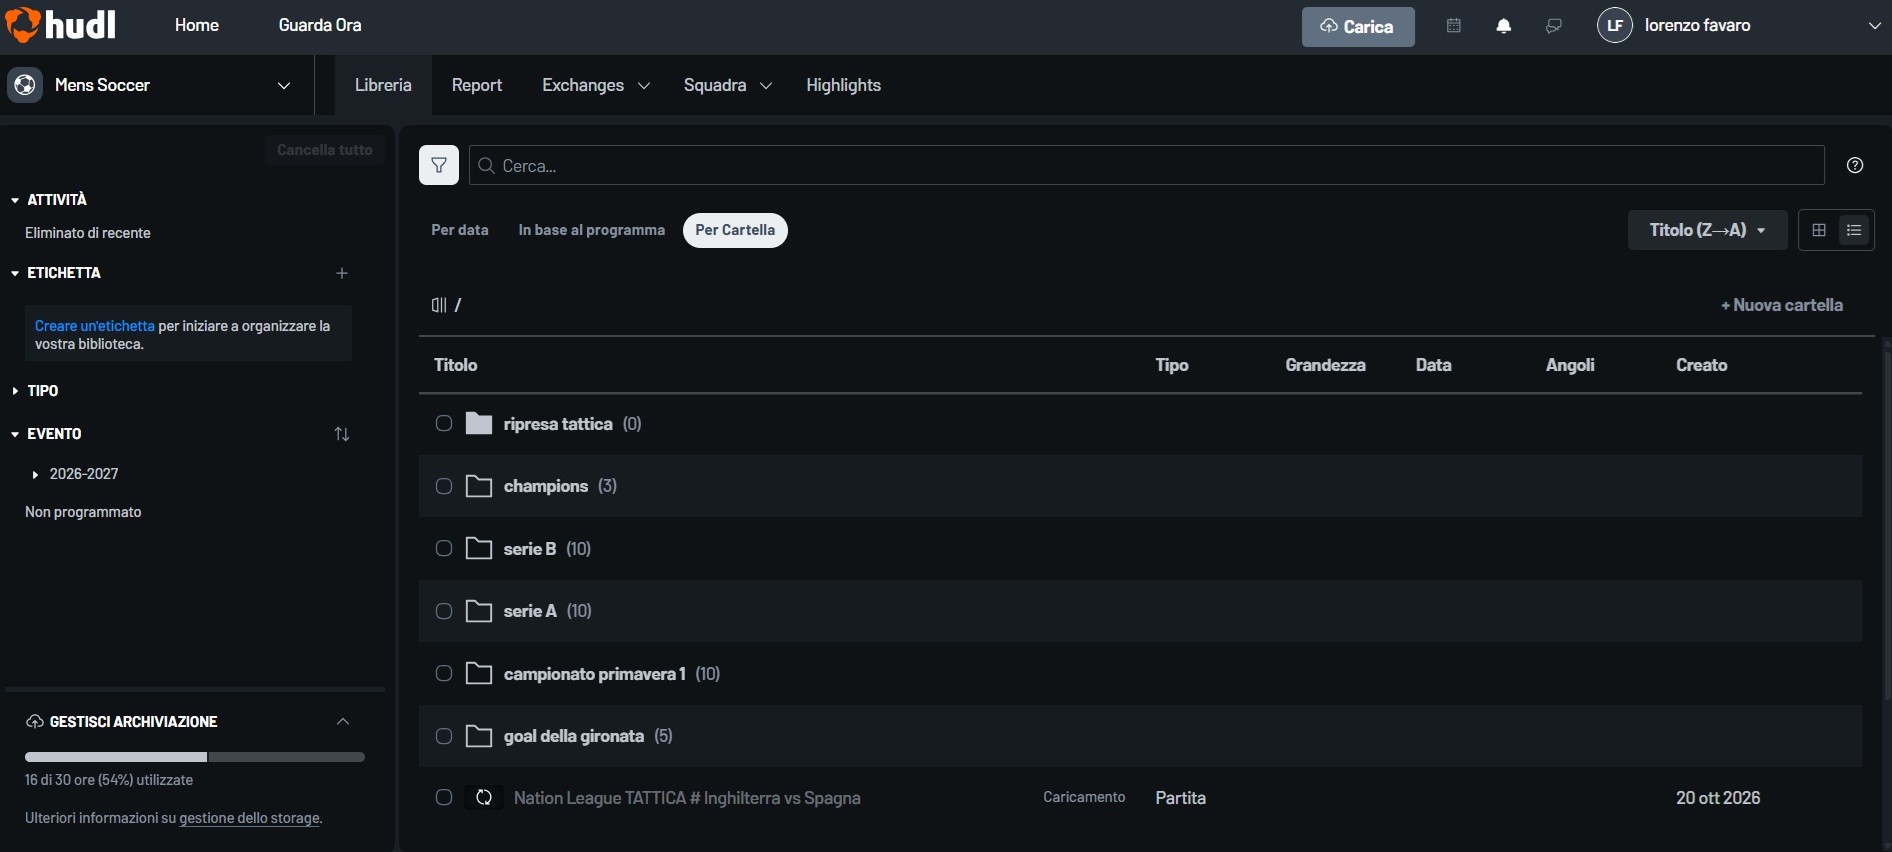1892x852 pixels.
Task: Open the messages chat icon
Action: pos(1553,26)
